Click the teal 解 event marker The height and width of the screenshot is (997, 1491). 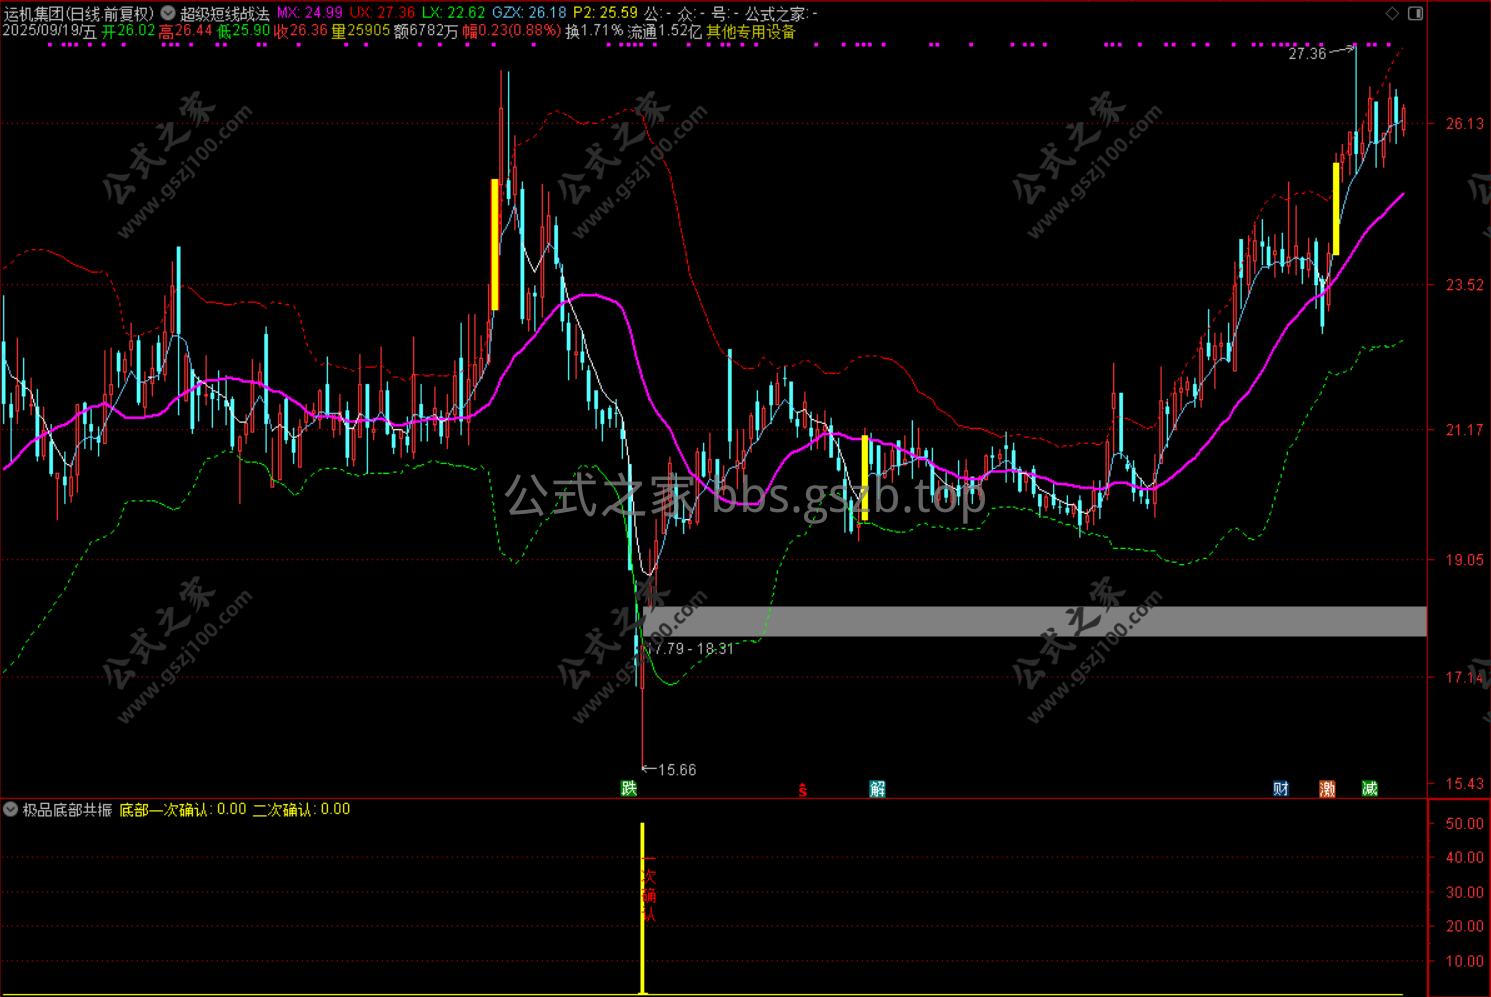tap(877, 789)
